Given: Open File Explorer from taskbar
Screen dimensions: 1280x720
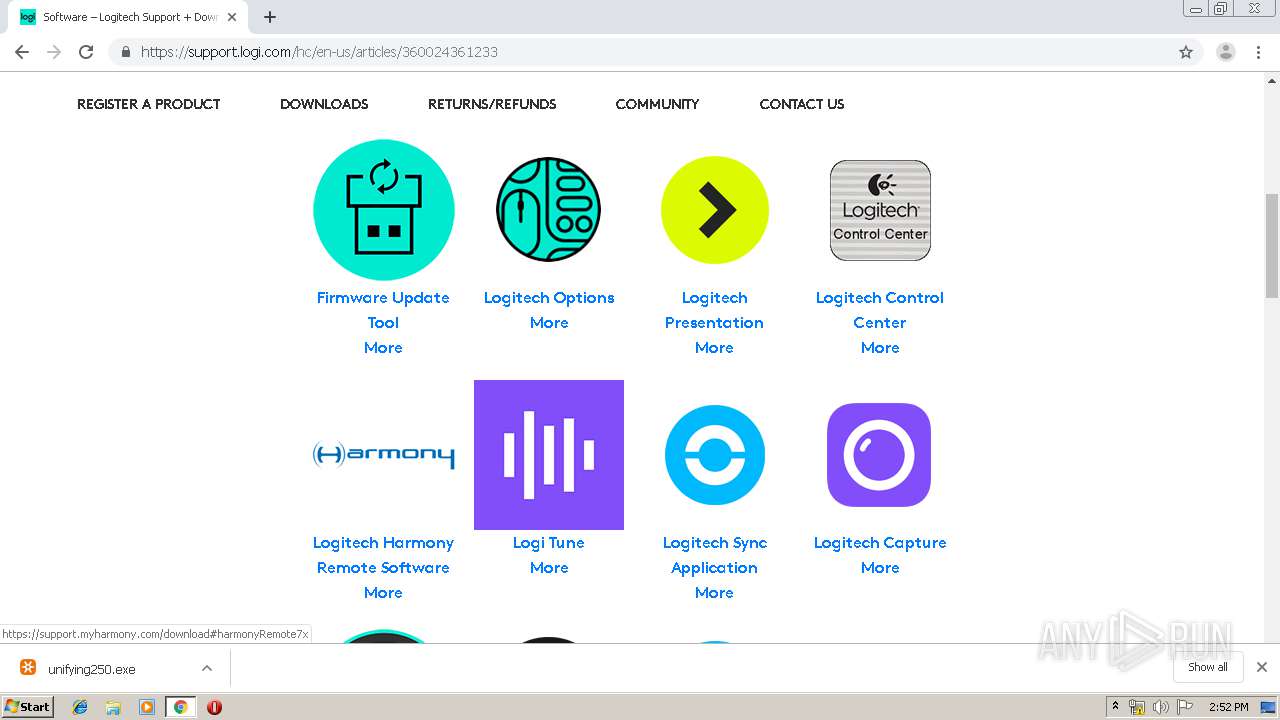Looking at the screenshot, I should click(x=113, y=707).
